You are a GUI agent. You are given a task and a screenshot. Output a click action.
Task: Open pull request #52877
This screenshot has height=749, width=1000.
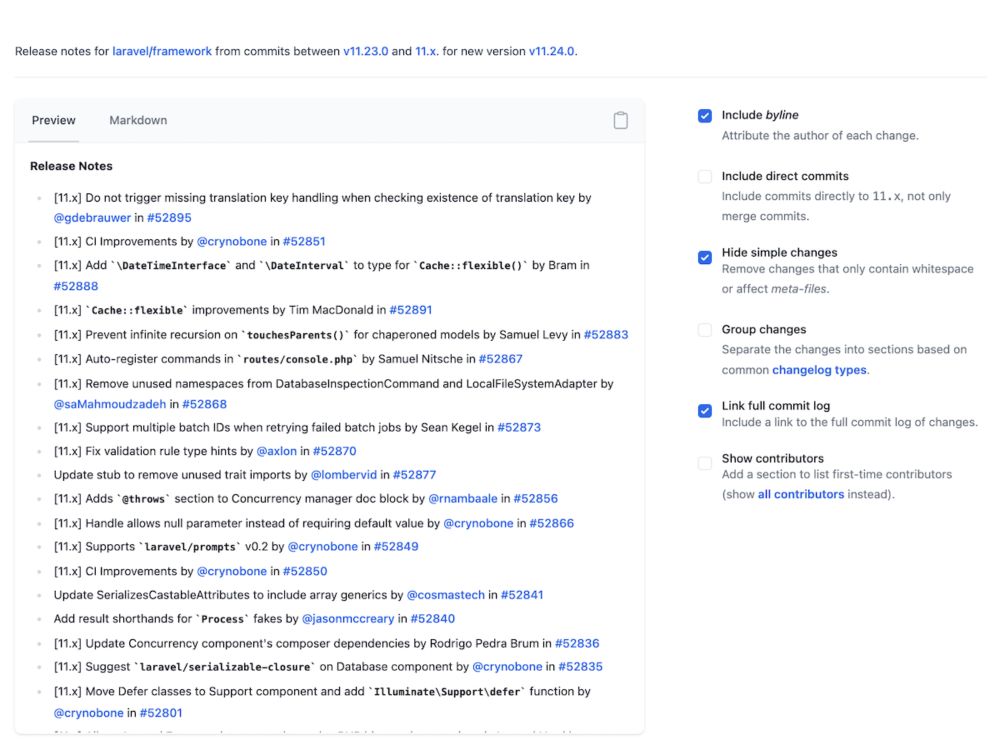[x=414, y=474]
